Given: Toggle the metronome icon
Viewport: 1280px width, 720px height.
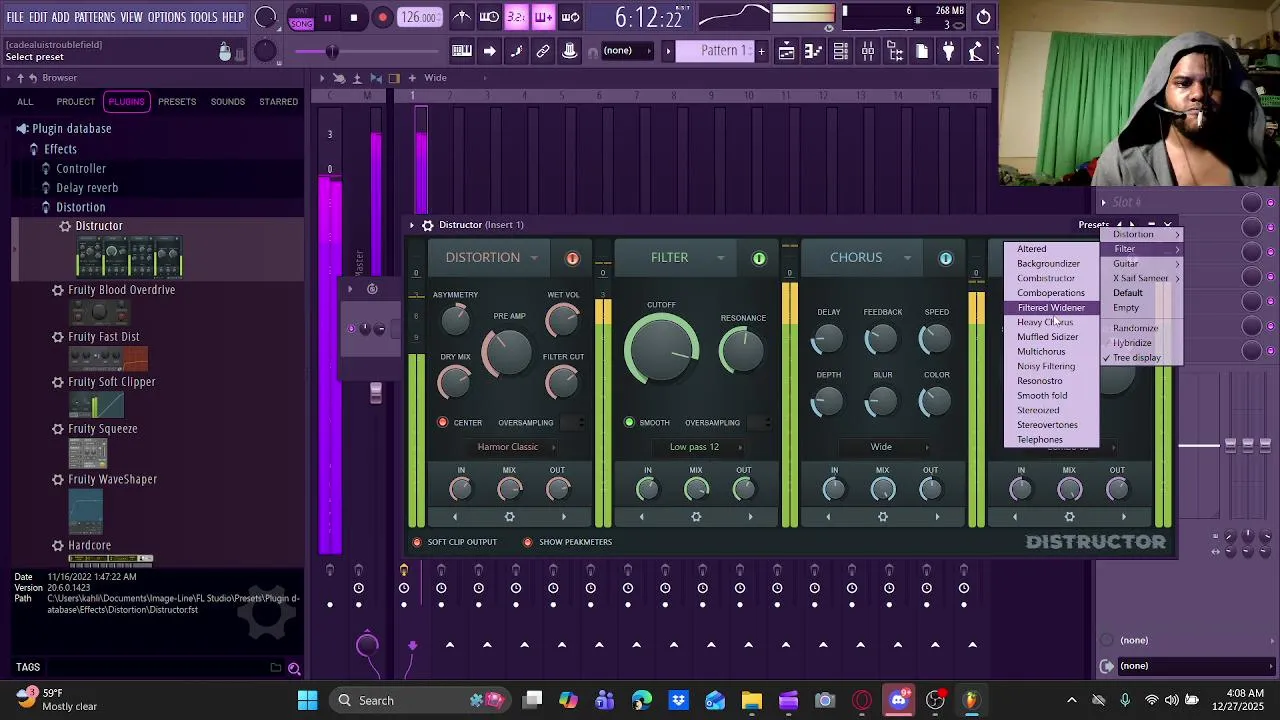Looking at the screenshot, I should [462, 17].
